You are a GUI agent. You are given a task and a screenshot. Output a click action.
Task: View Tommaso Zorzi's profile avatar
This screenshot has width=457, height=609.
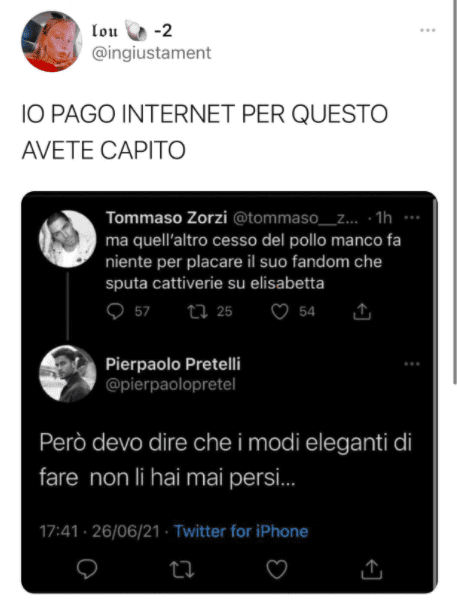coord(68,239)
